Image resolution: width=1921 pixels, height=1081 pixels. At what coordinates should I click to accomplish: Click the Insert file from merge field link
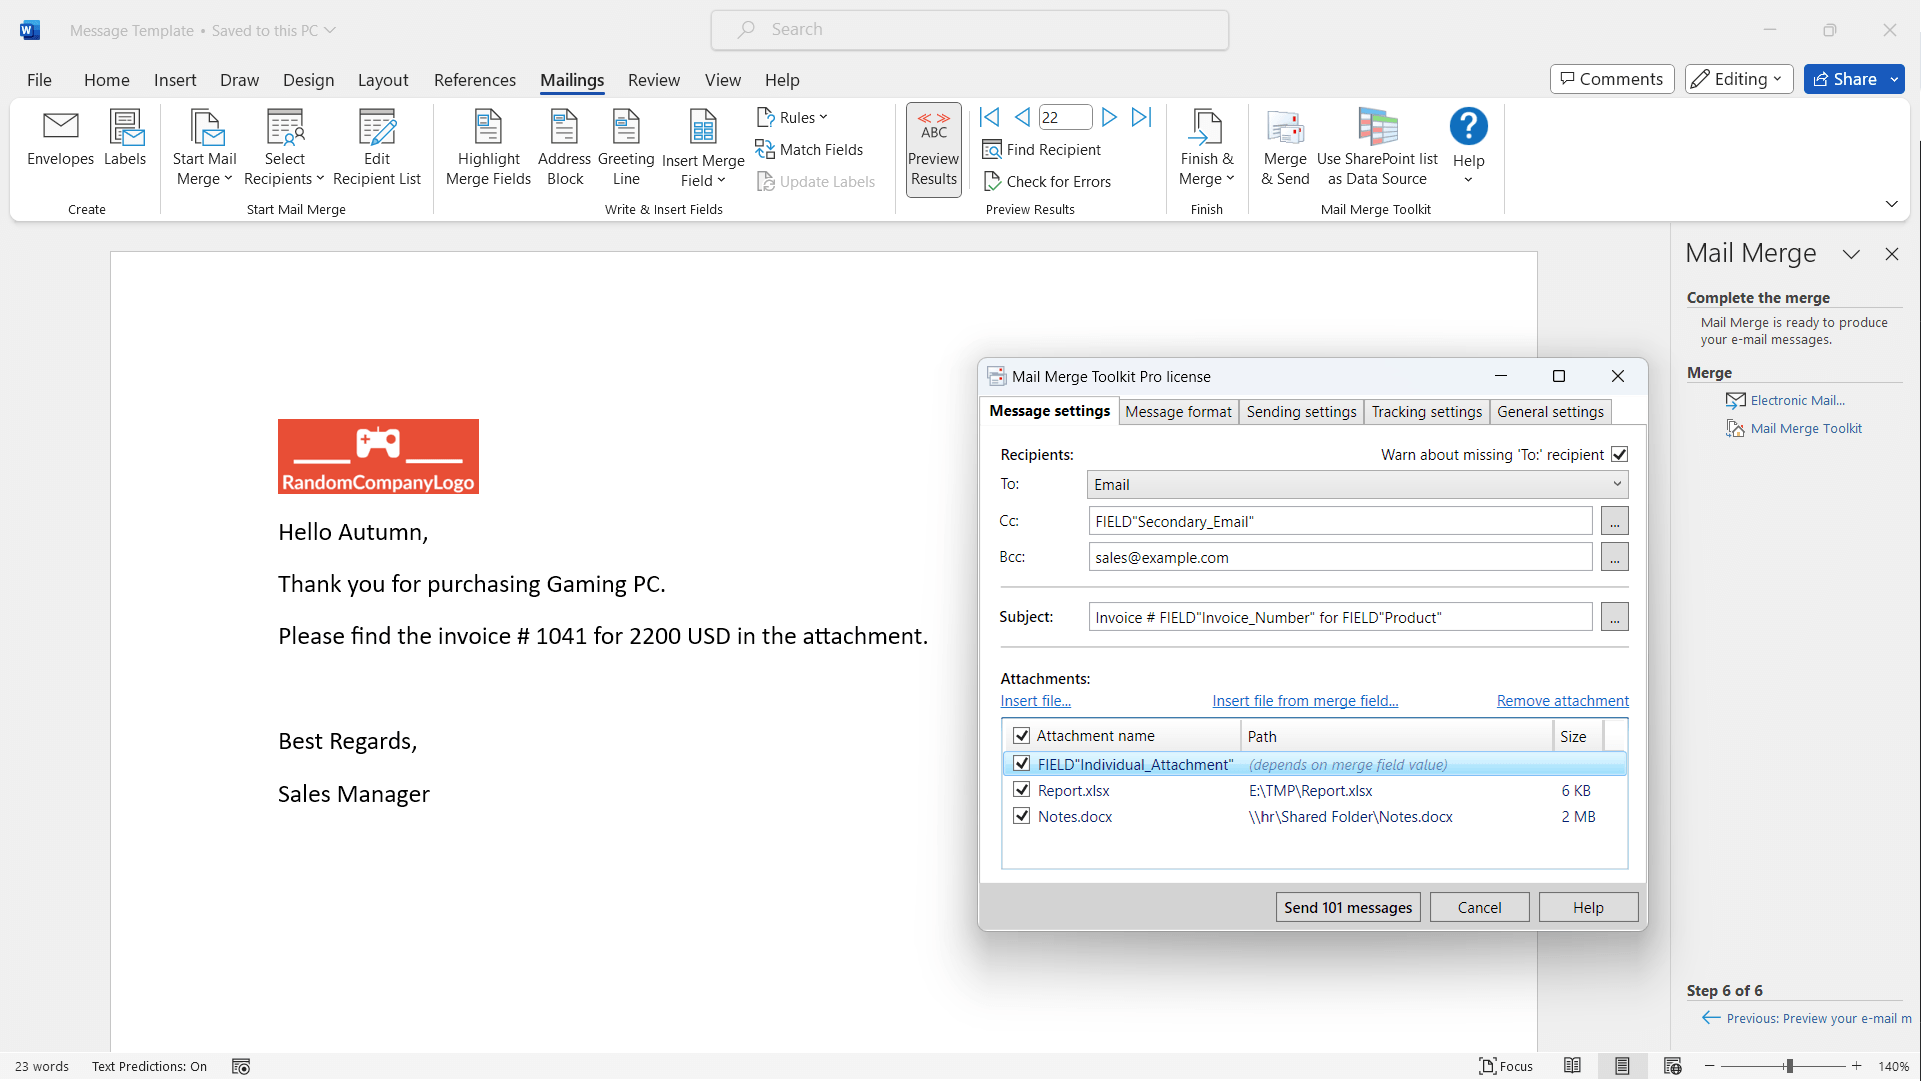click(1304, 700)
